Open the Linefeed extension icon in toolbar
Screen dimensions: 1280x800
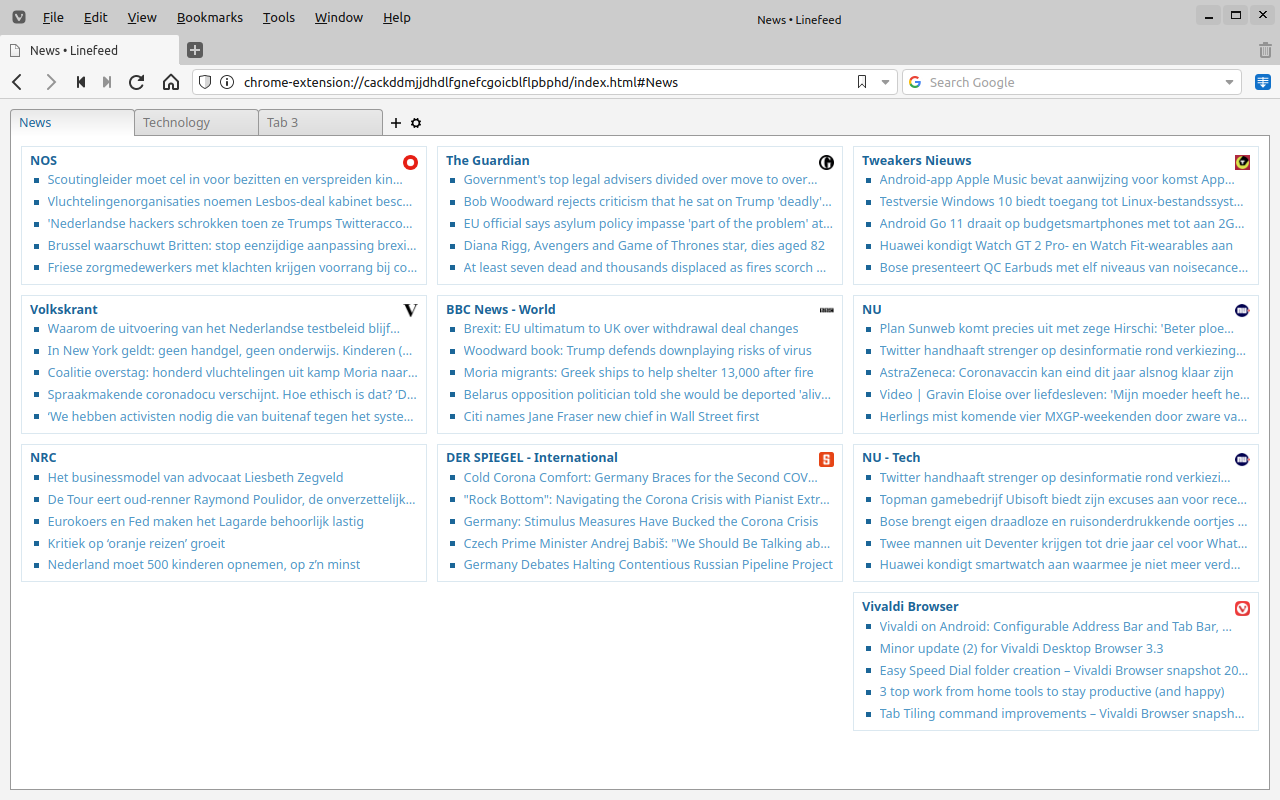(x=1263, y=82)
